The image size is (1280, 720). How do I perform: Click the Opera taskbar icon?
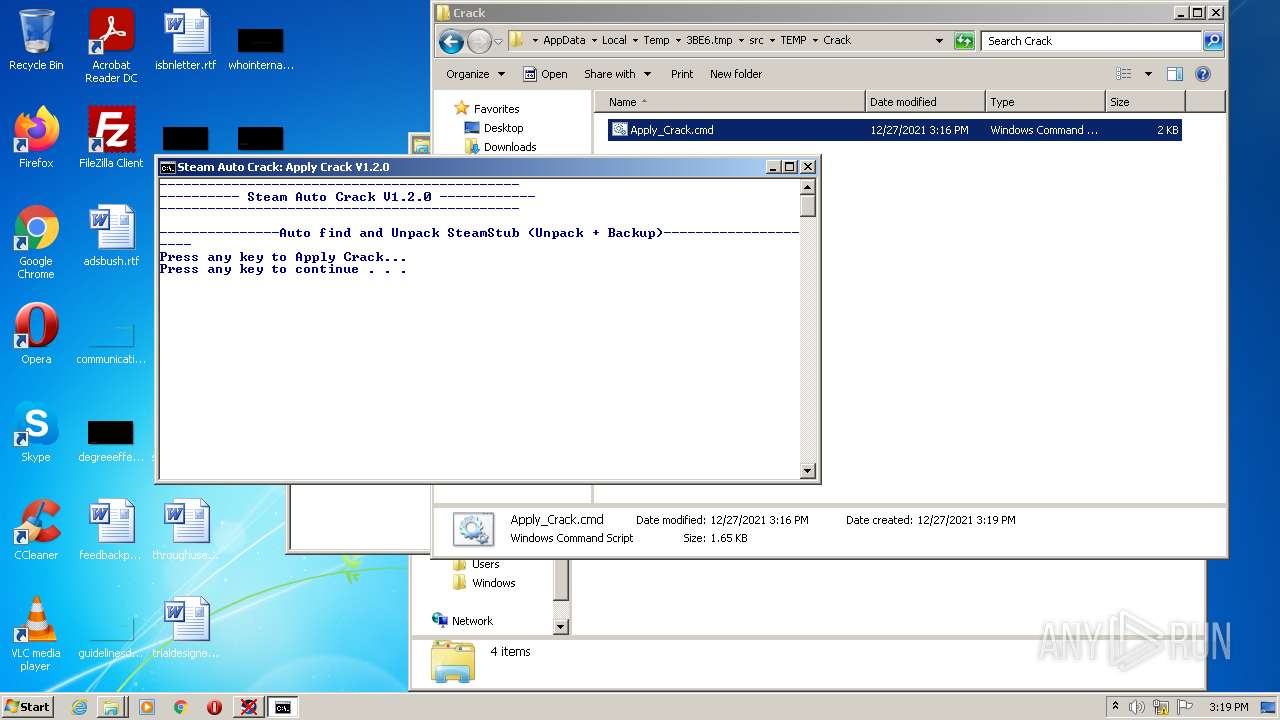coord(214,707)
